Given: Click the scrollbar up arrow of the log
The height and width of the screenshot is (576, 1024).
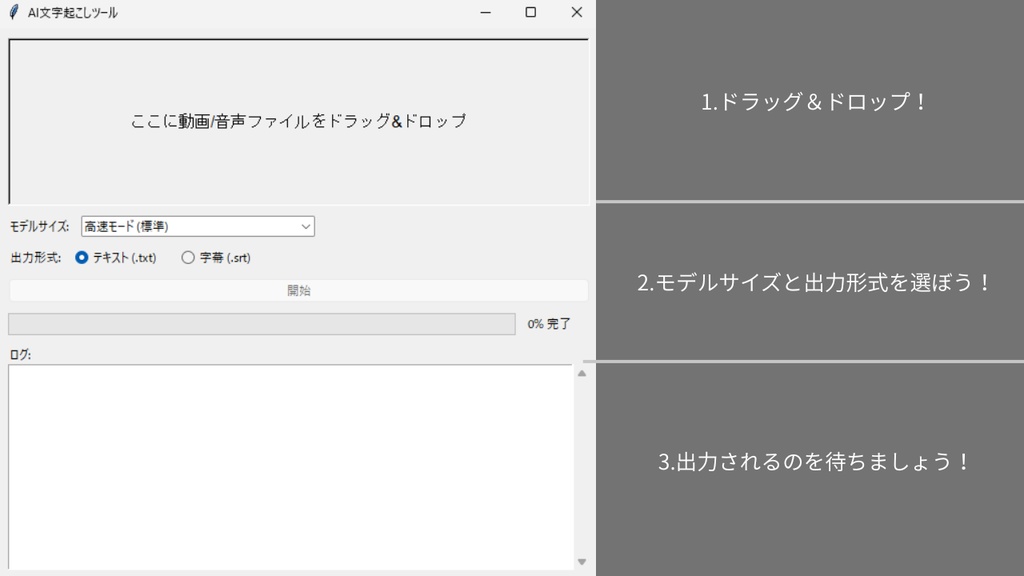Looking at the screenshot, I should tap(581, 371).
